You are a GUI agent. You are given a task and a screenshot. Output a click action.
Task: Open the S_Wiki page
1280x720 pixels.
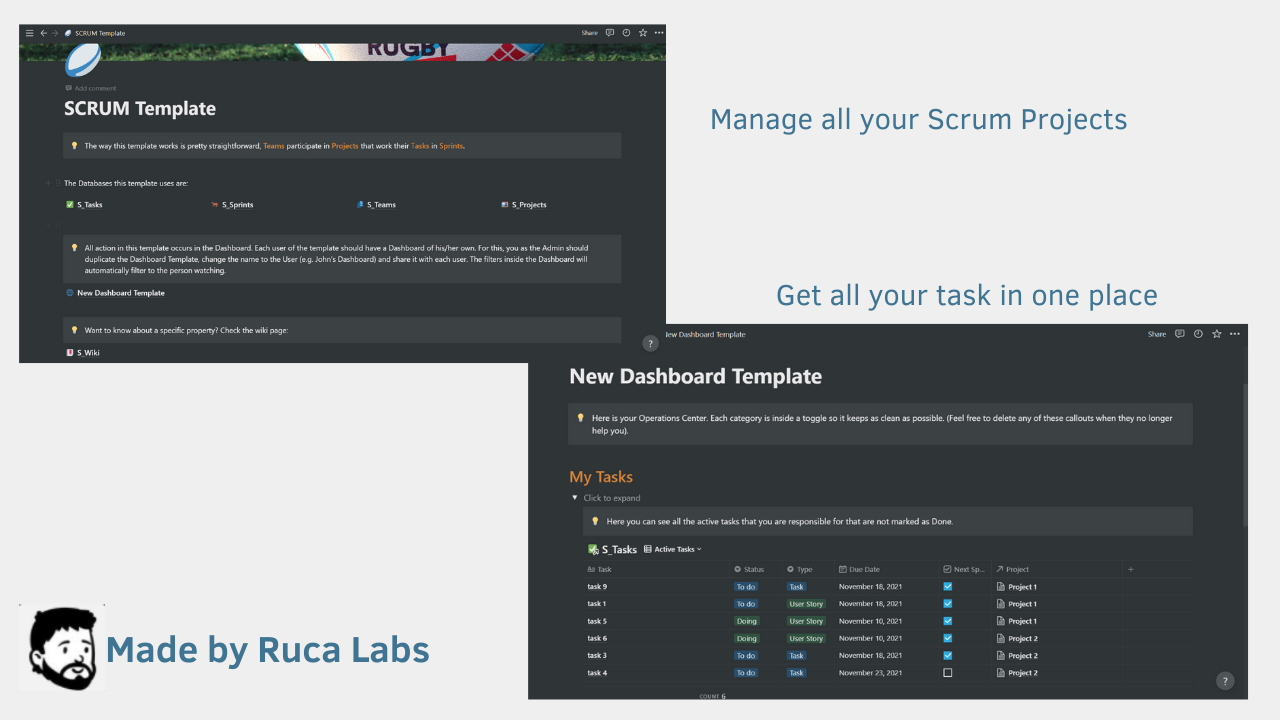click(x=88, y=352)
